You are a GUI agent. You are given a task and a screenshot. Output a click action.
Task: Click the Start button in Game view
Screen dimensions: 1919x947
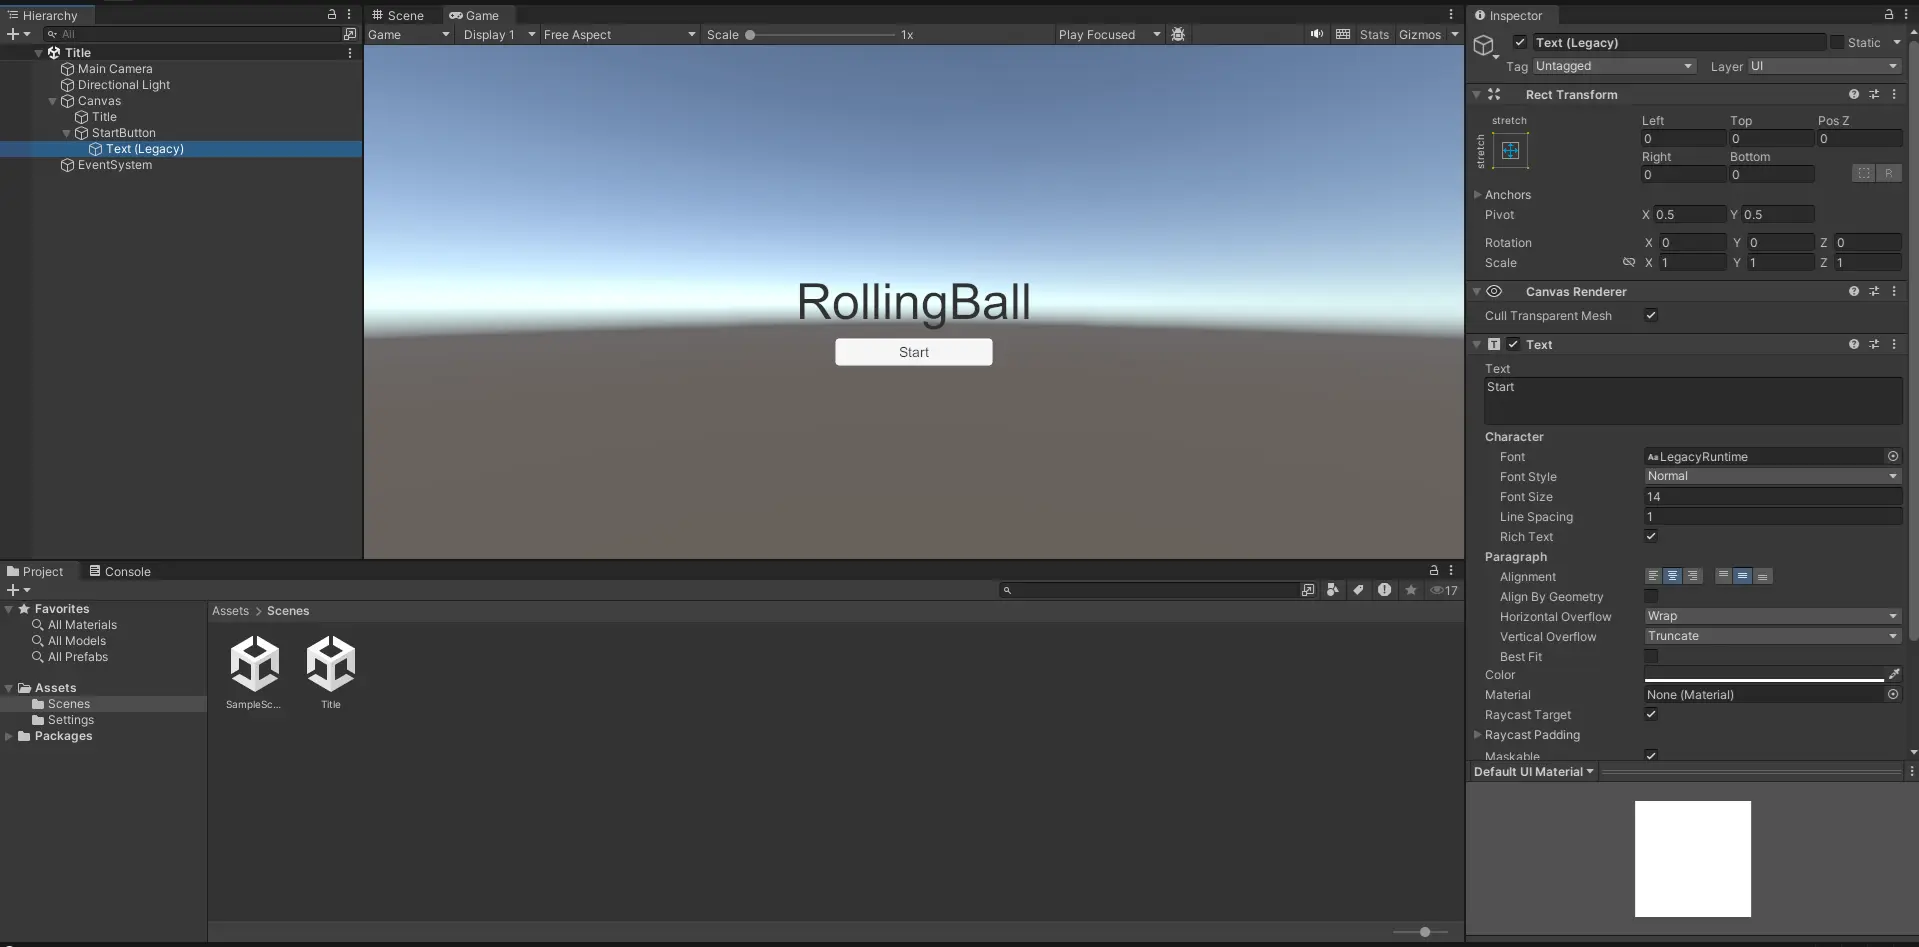click(913, 352)
